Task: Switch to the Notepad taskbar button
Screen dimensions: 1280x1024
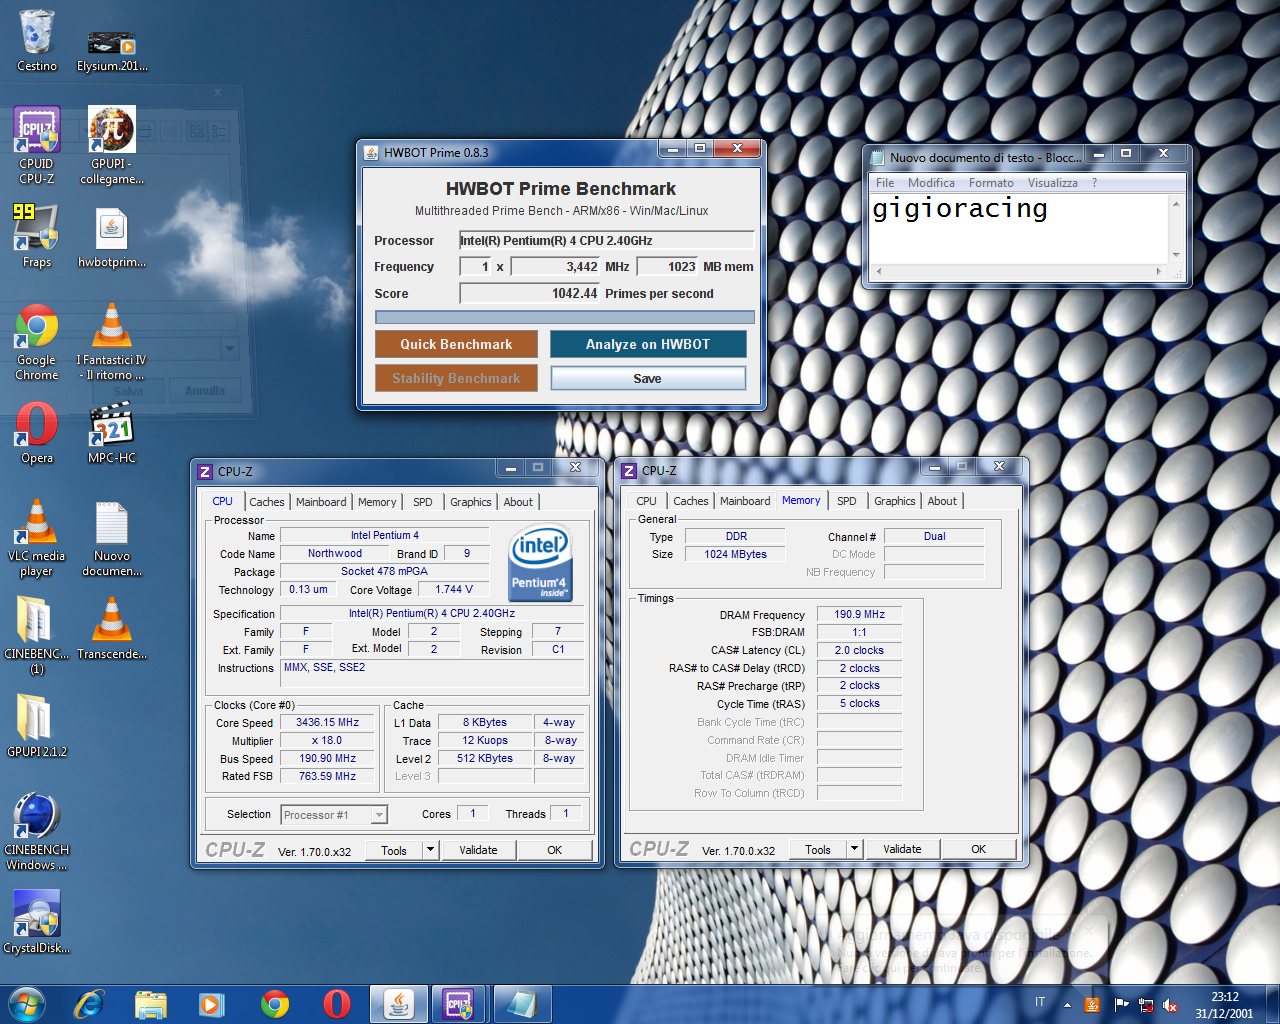Action: [x=521, y=1004]
